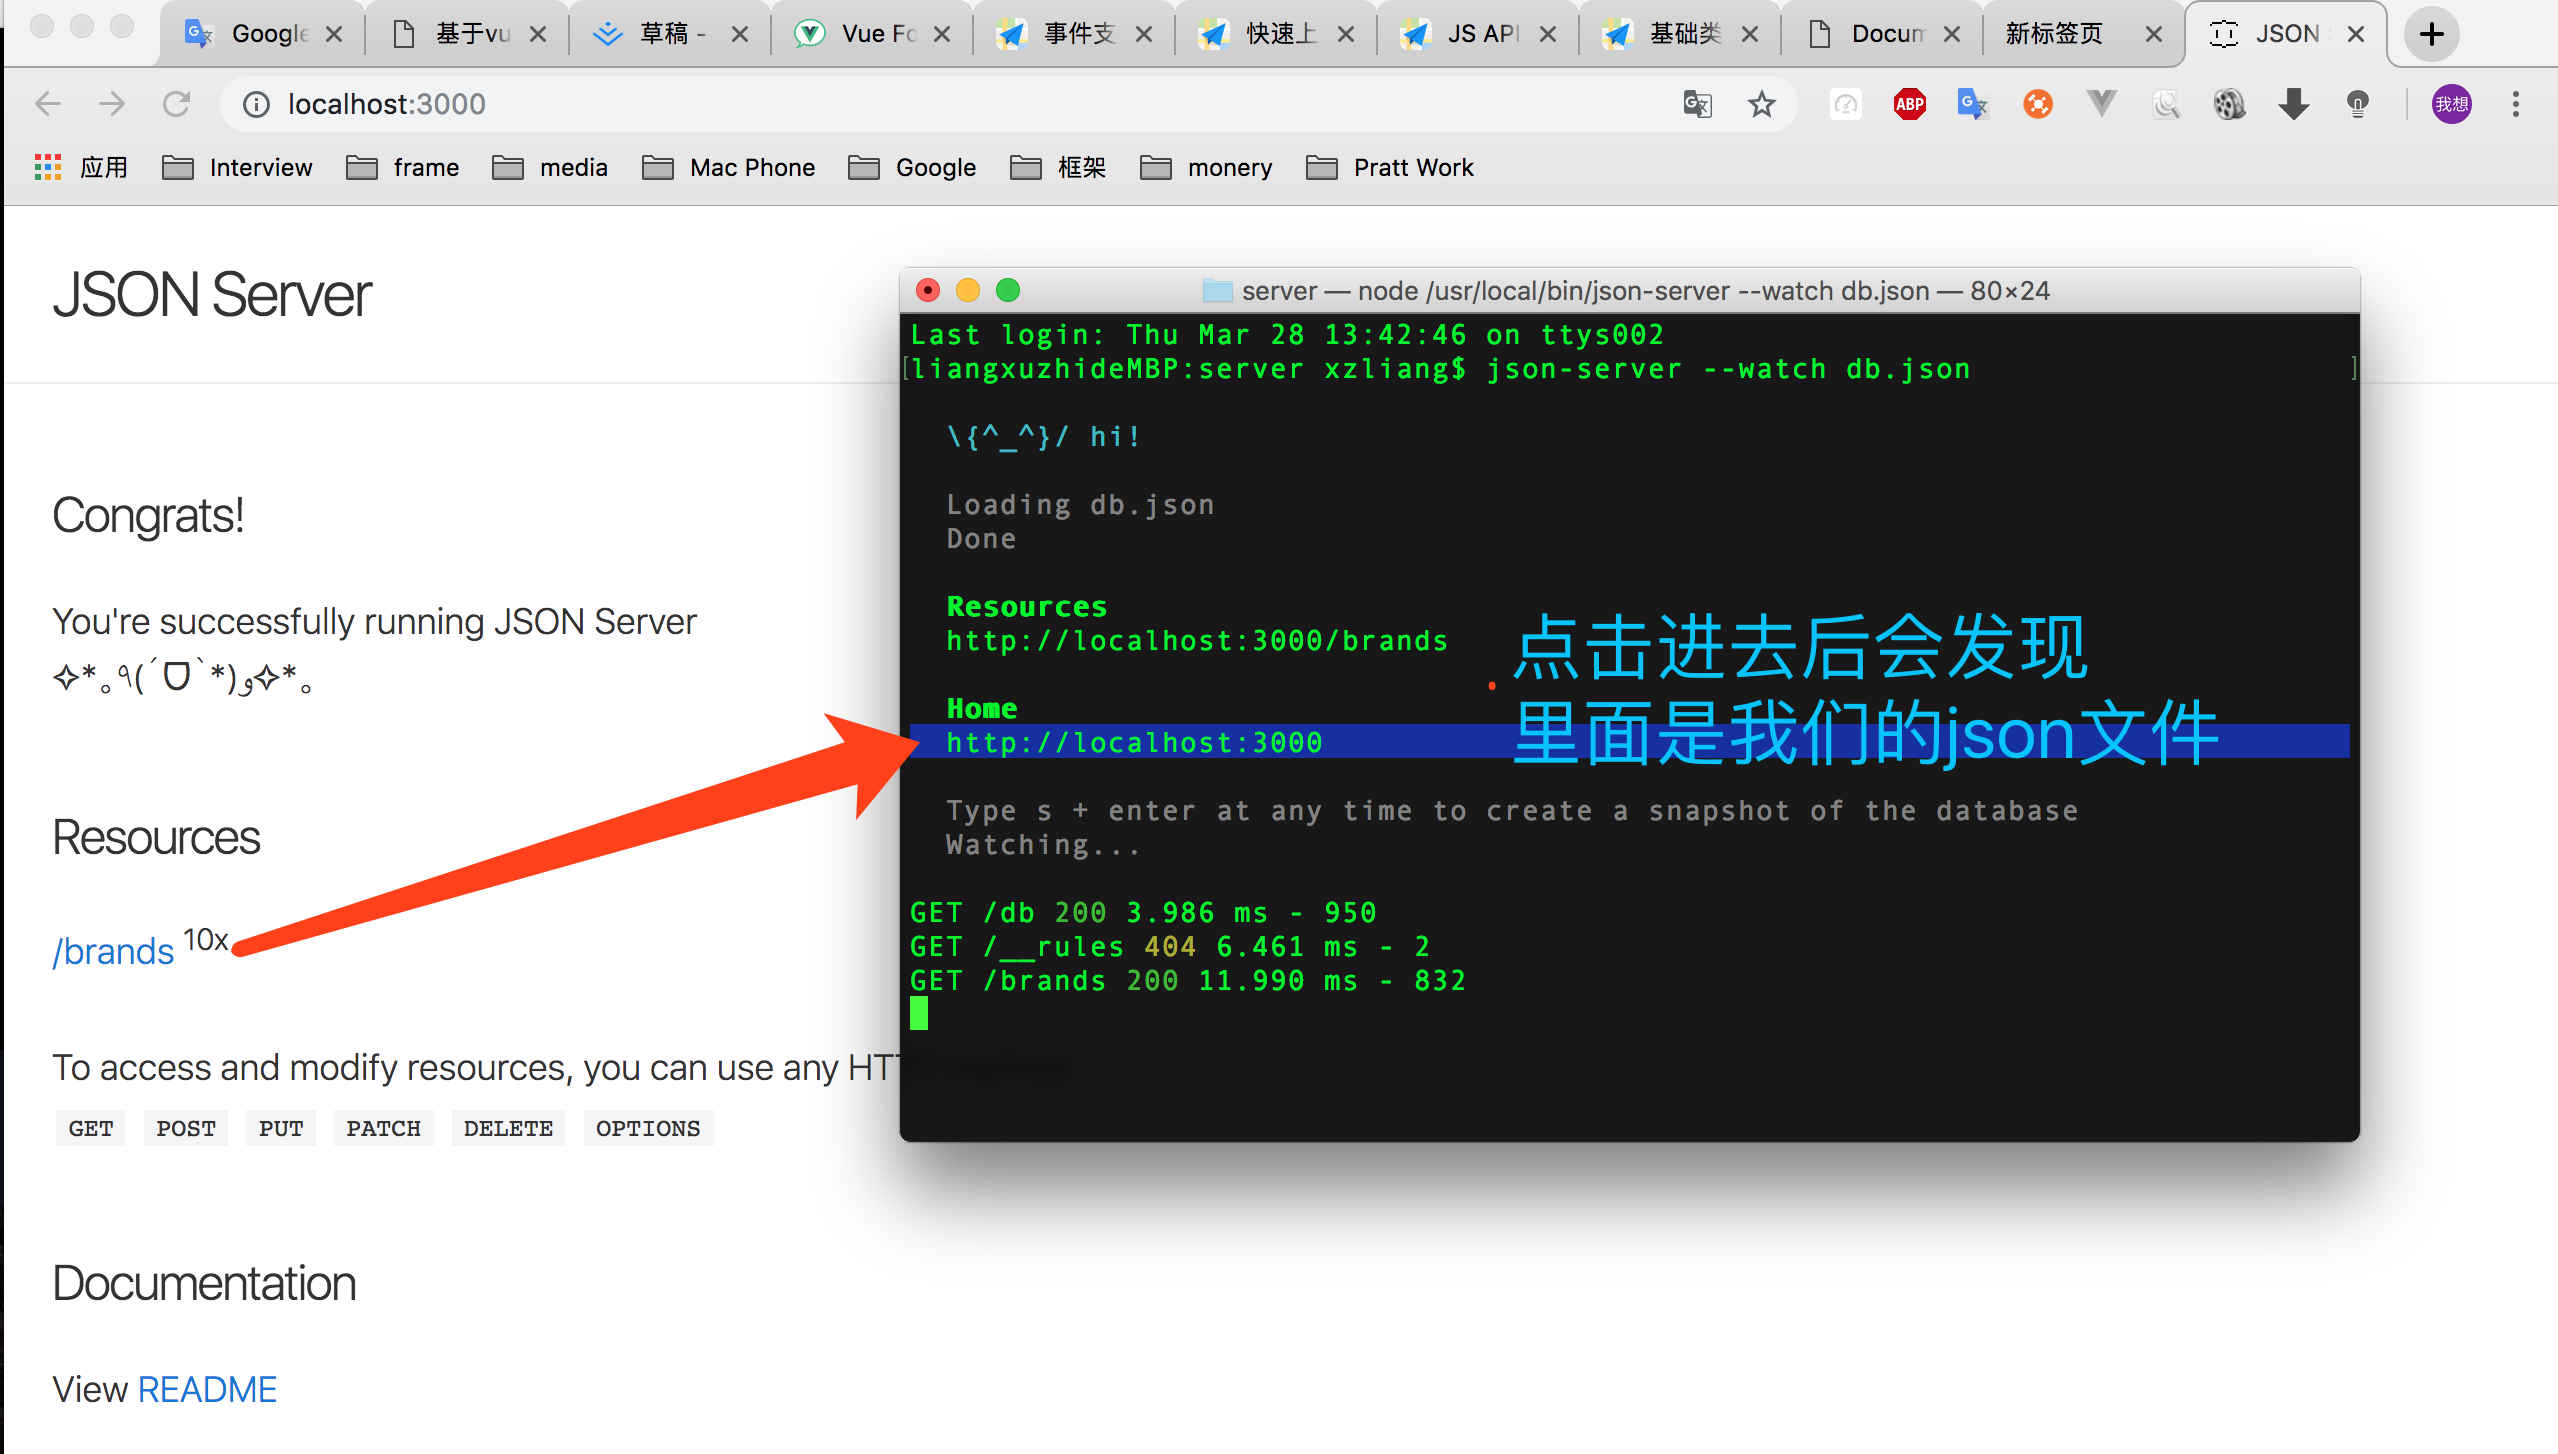
Task: Click the site information icon
Action: coord(256,104)
